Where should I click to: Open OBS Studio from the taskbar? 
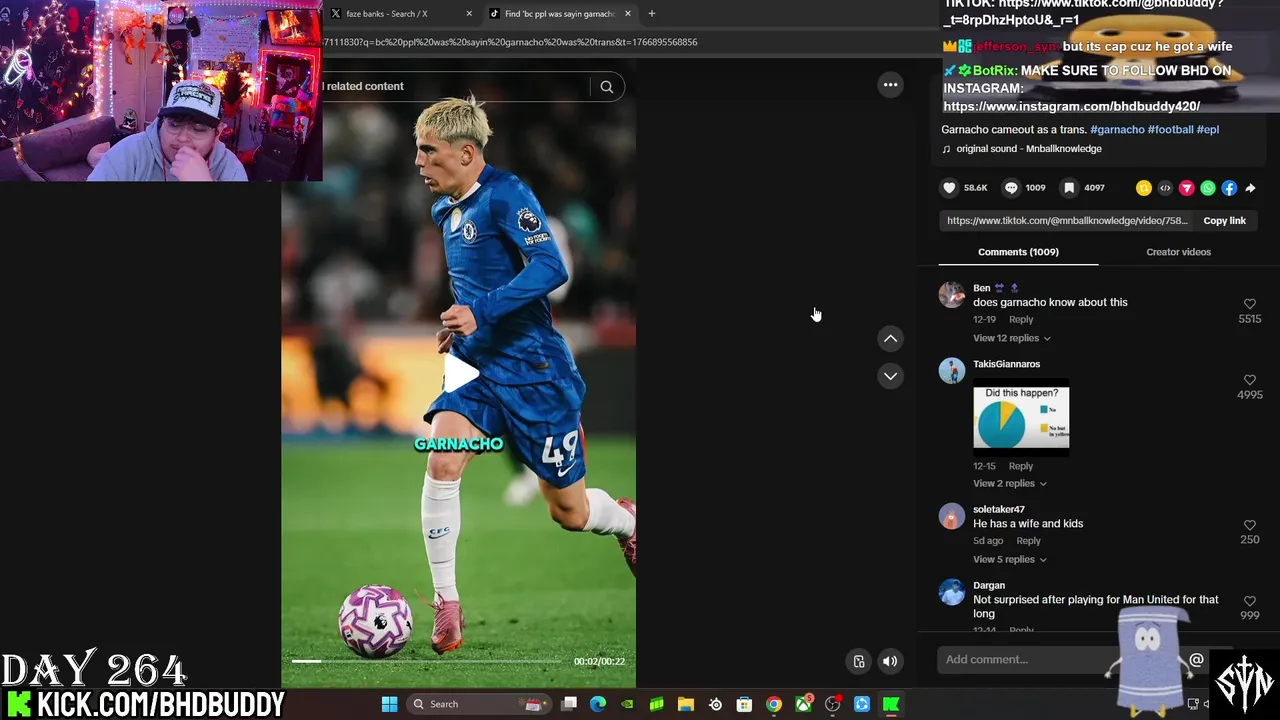[832, 704]
